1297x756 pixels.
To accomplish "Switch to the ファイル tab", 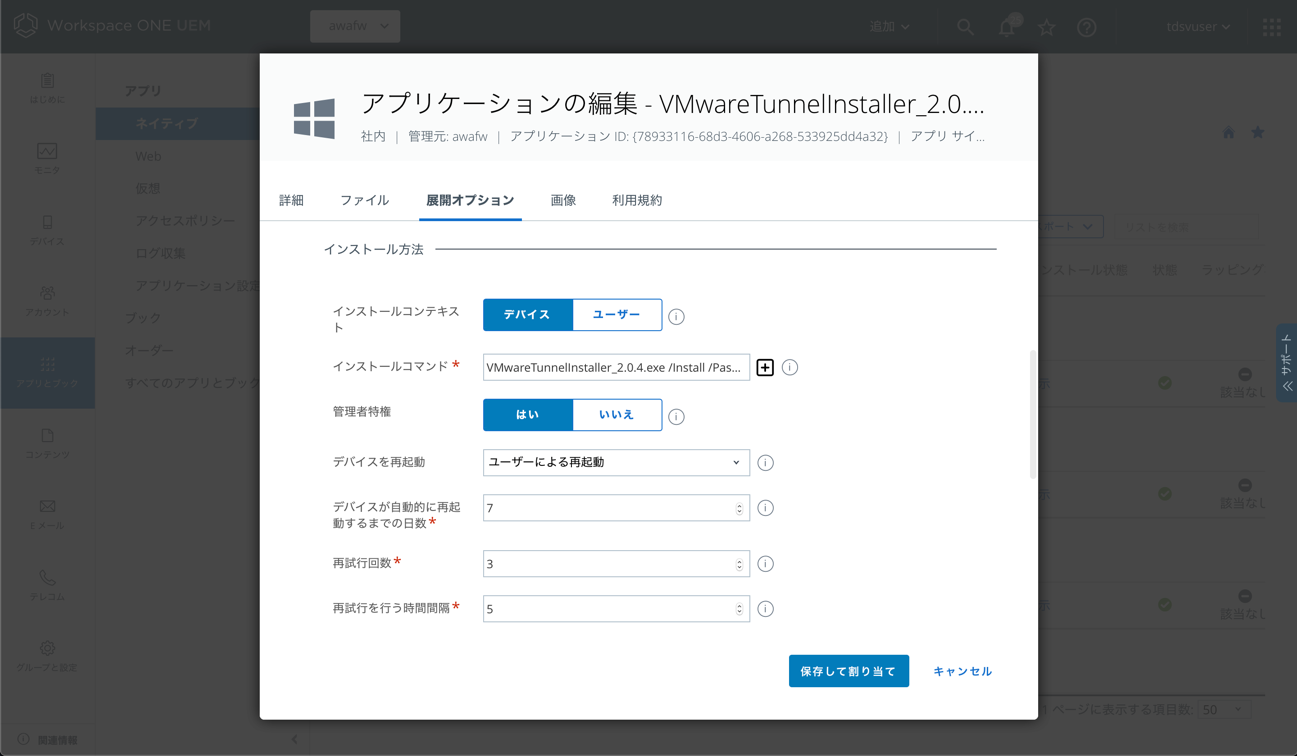I will [364, 200].
